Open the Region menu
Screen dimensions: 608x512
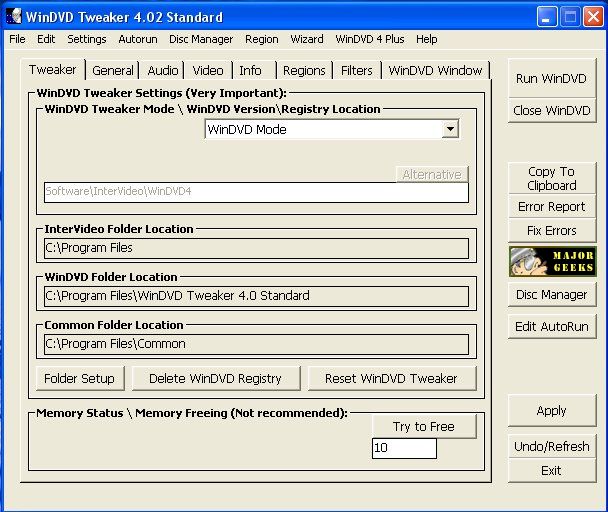click(262, 39)
